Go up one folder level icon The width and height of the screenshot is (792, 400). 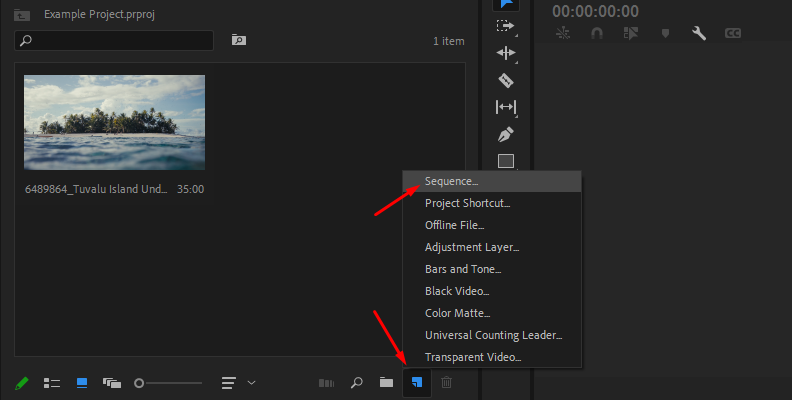point(22,15)
